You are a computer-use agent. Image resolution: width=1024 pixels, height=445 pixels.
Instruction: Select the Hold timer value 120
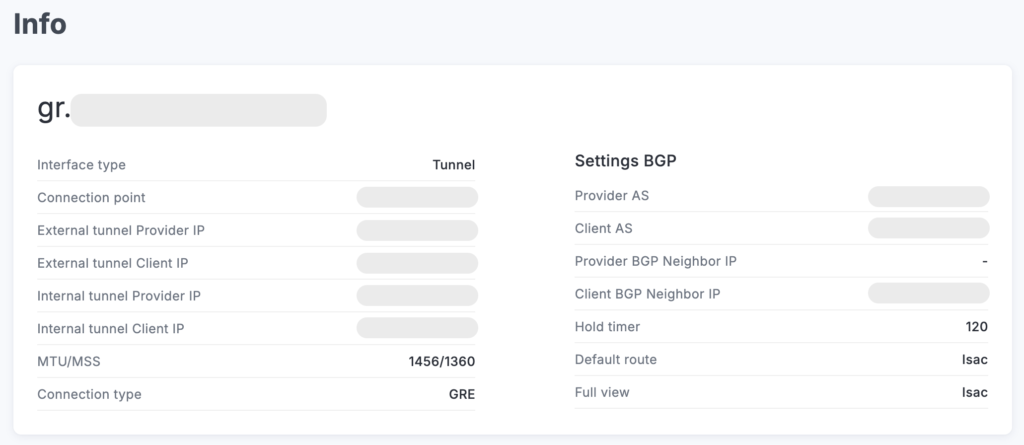click(976, 327)
